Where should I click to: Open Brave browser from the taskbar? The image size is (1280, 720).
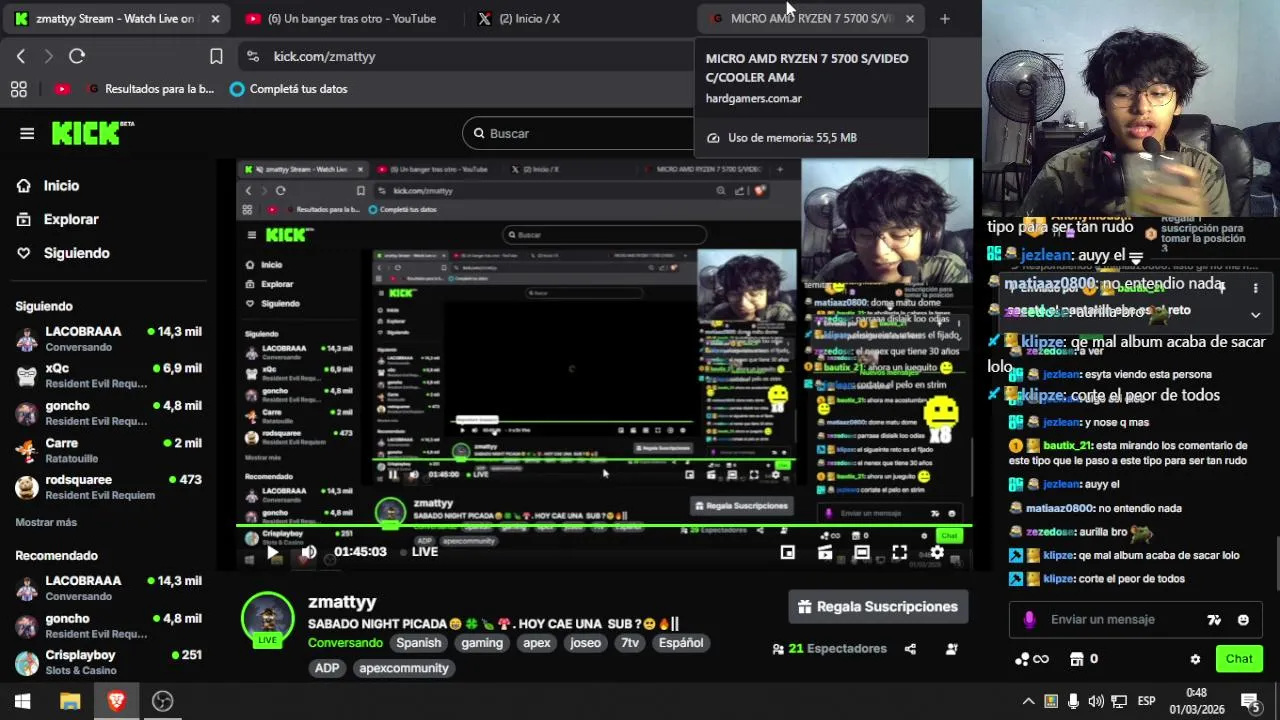coord(116,701)
